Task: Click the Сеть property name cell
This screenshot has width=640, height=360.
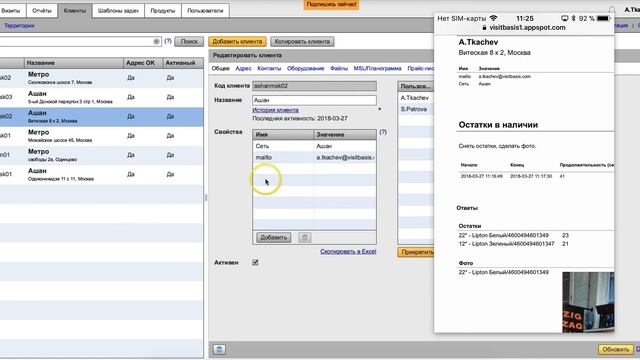Action: [x=283, y=146]
